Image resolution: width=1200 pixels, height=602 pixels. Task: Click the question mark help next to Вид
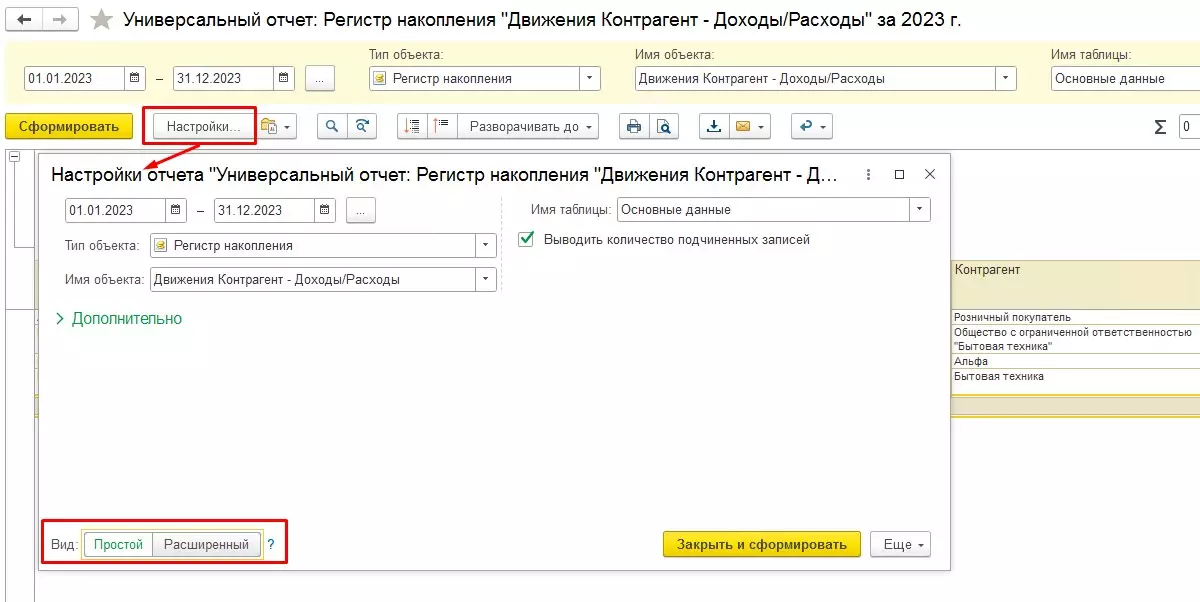tap(270, 545)
